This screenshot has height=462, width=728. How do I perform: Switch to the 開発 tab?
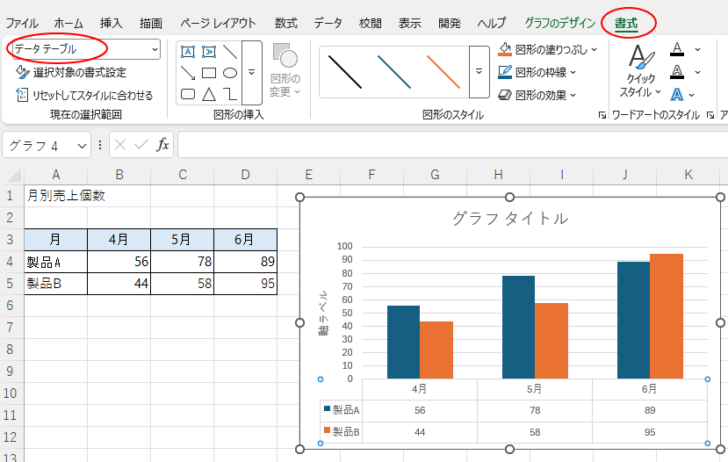point(449,23)
